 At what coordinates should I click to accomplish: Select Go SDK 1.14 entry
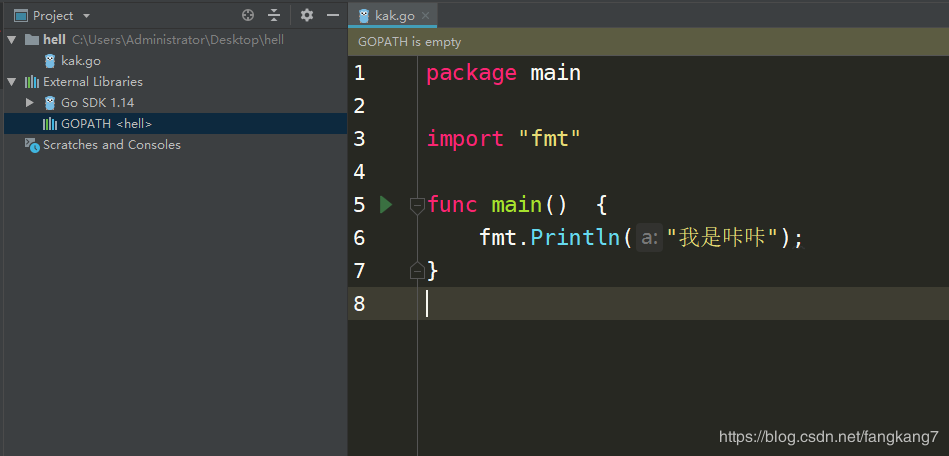pyautogui.click(x=97, y=103)
